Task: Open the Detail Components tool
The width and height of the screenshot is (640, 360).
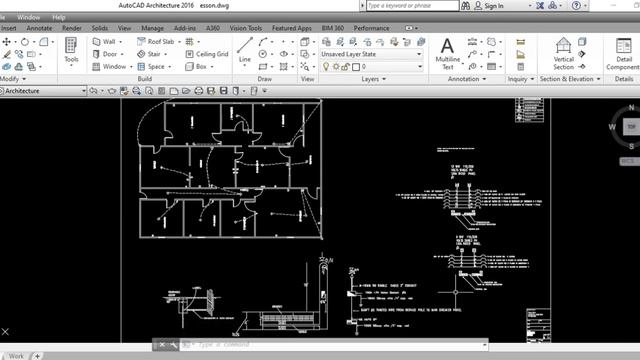Action: [623, 53]
